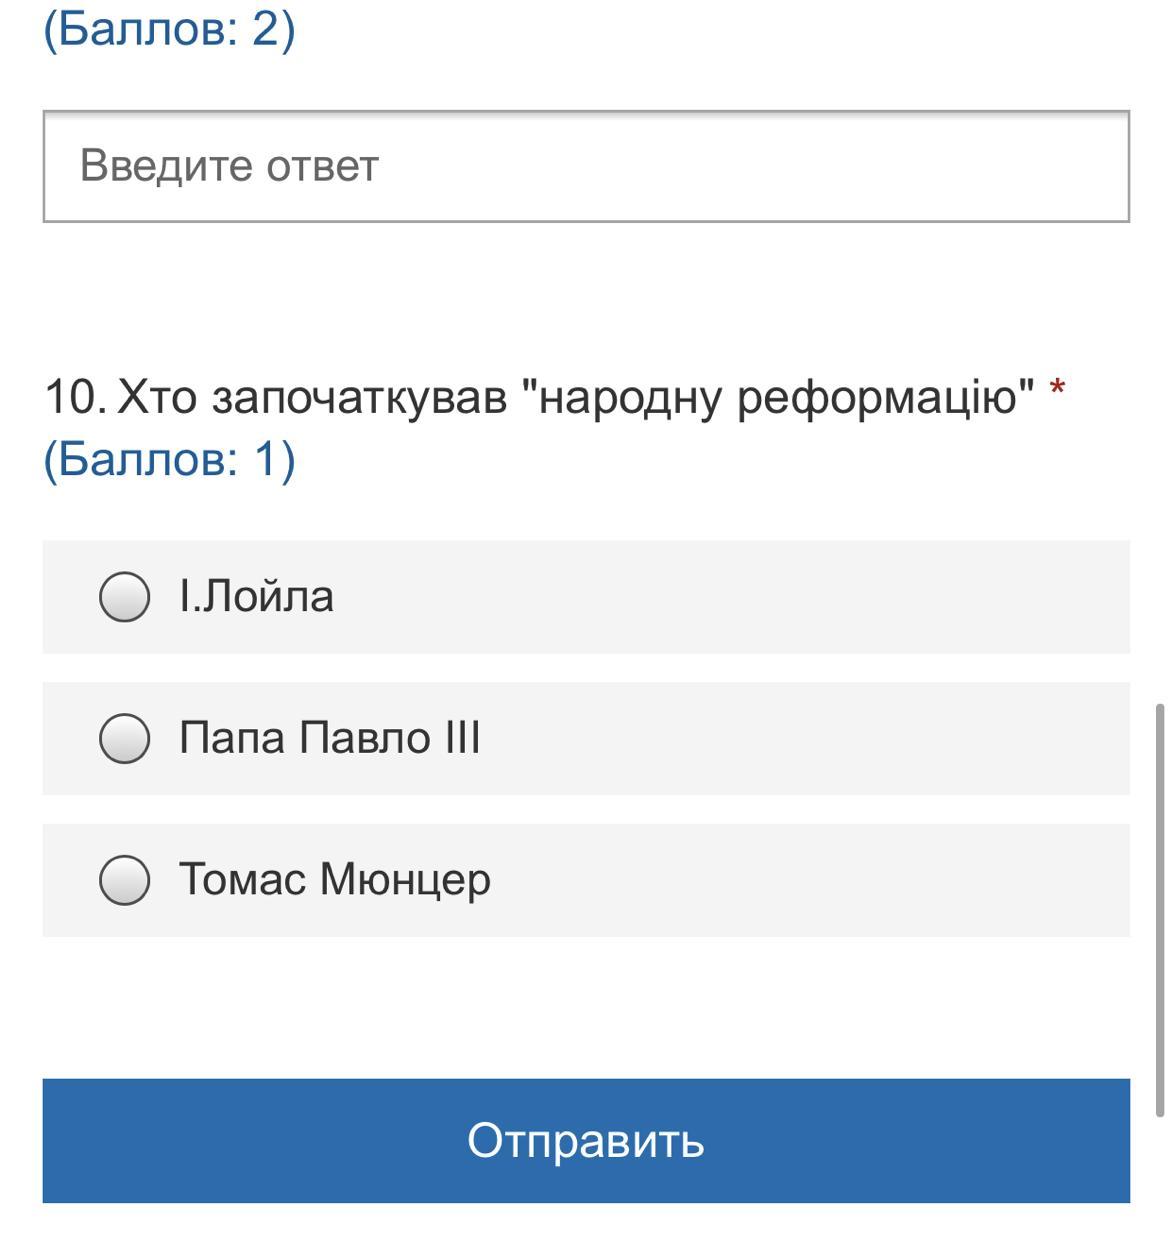This screenshot has height=1241, width=1173.
Task: Click the word "Папа" in second option
Action: click(x=234, y=738)
